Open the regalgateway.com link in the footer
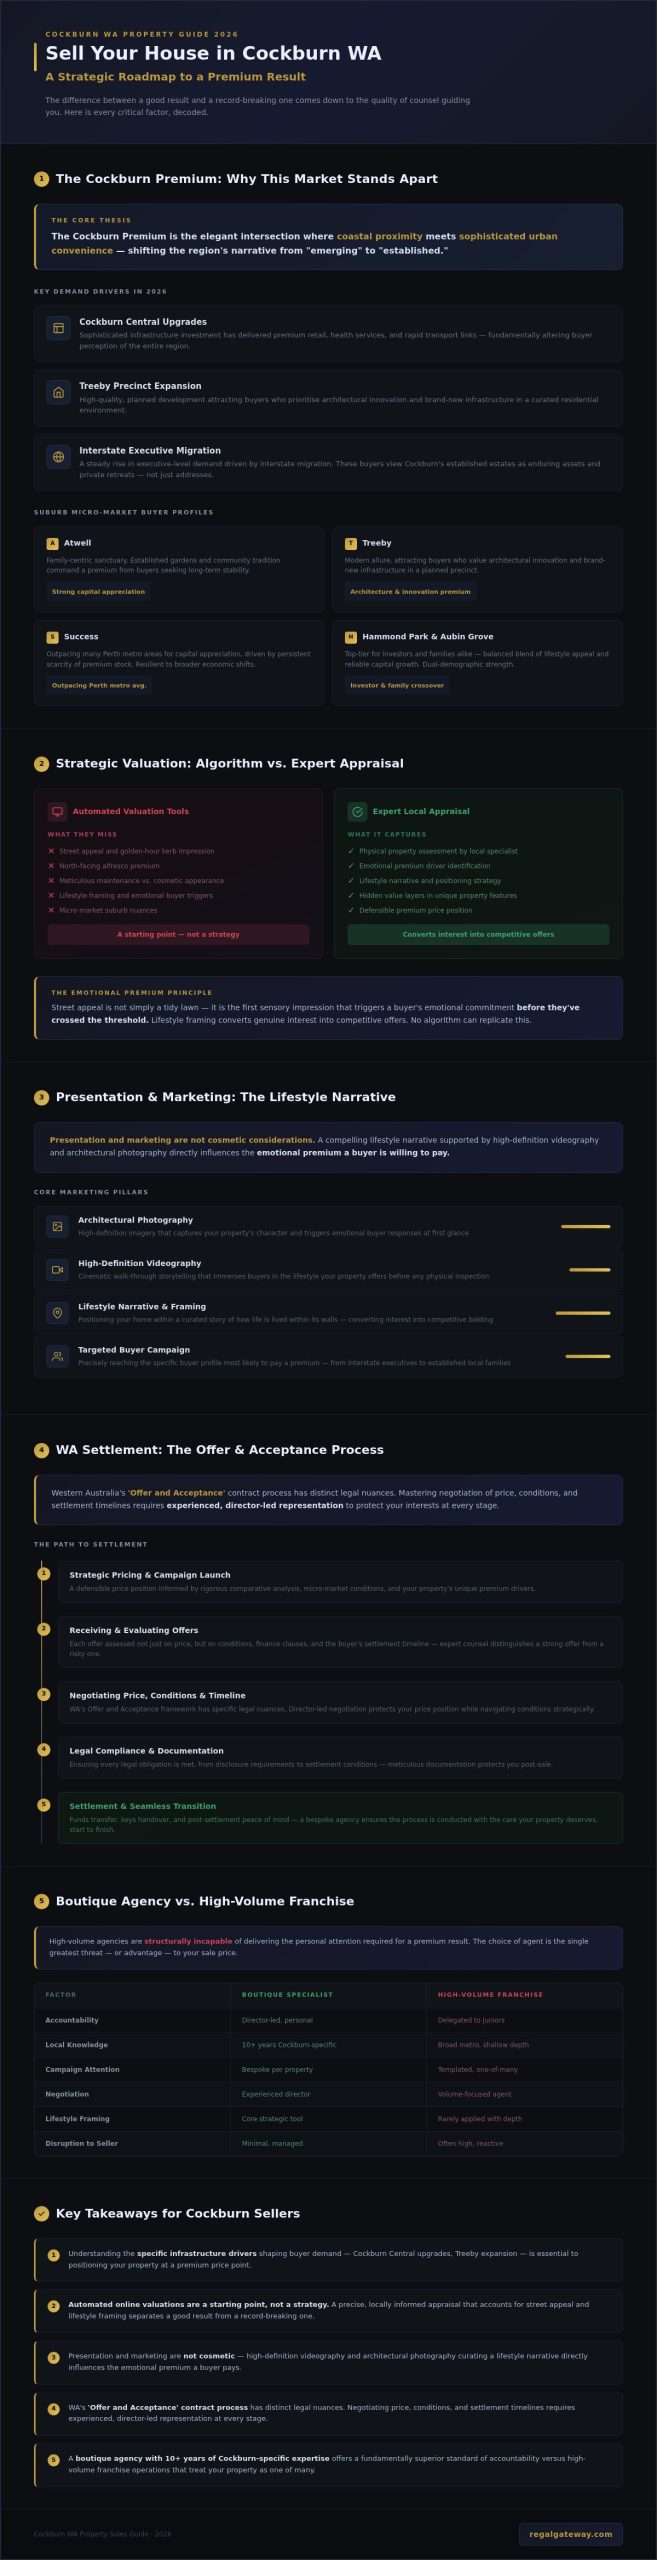Screen dimensions: 657x2560 (x=570, y=2526)
